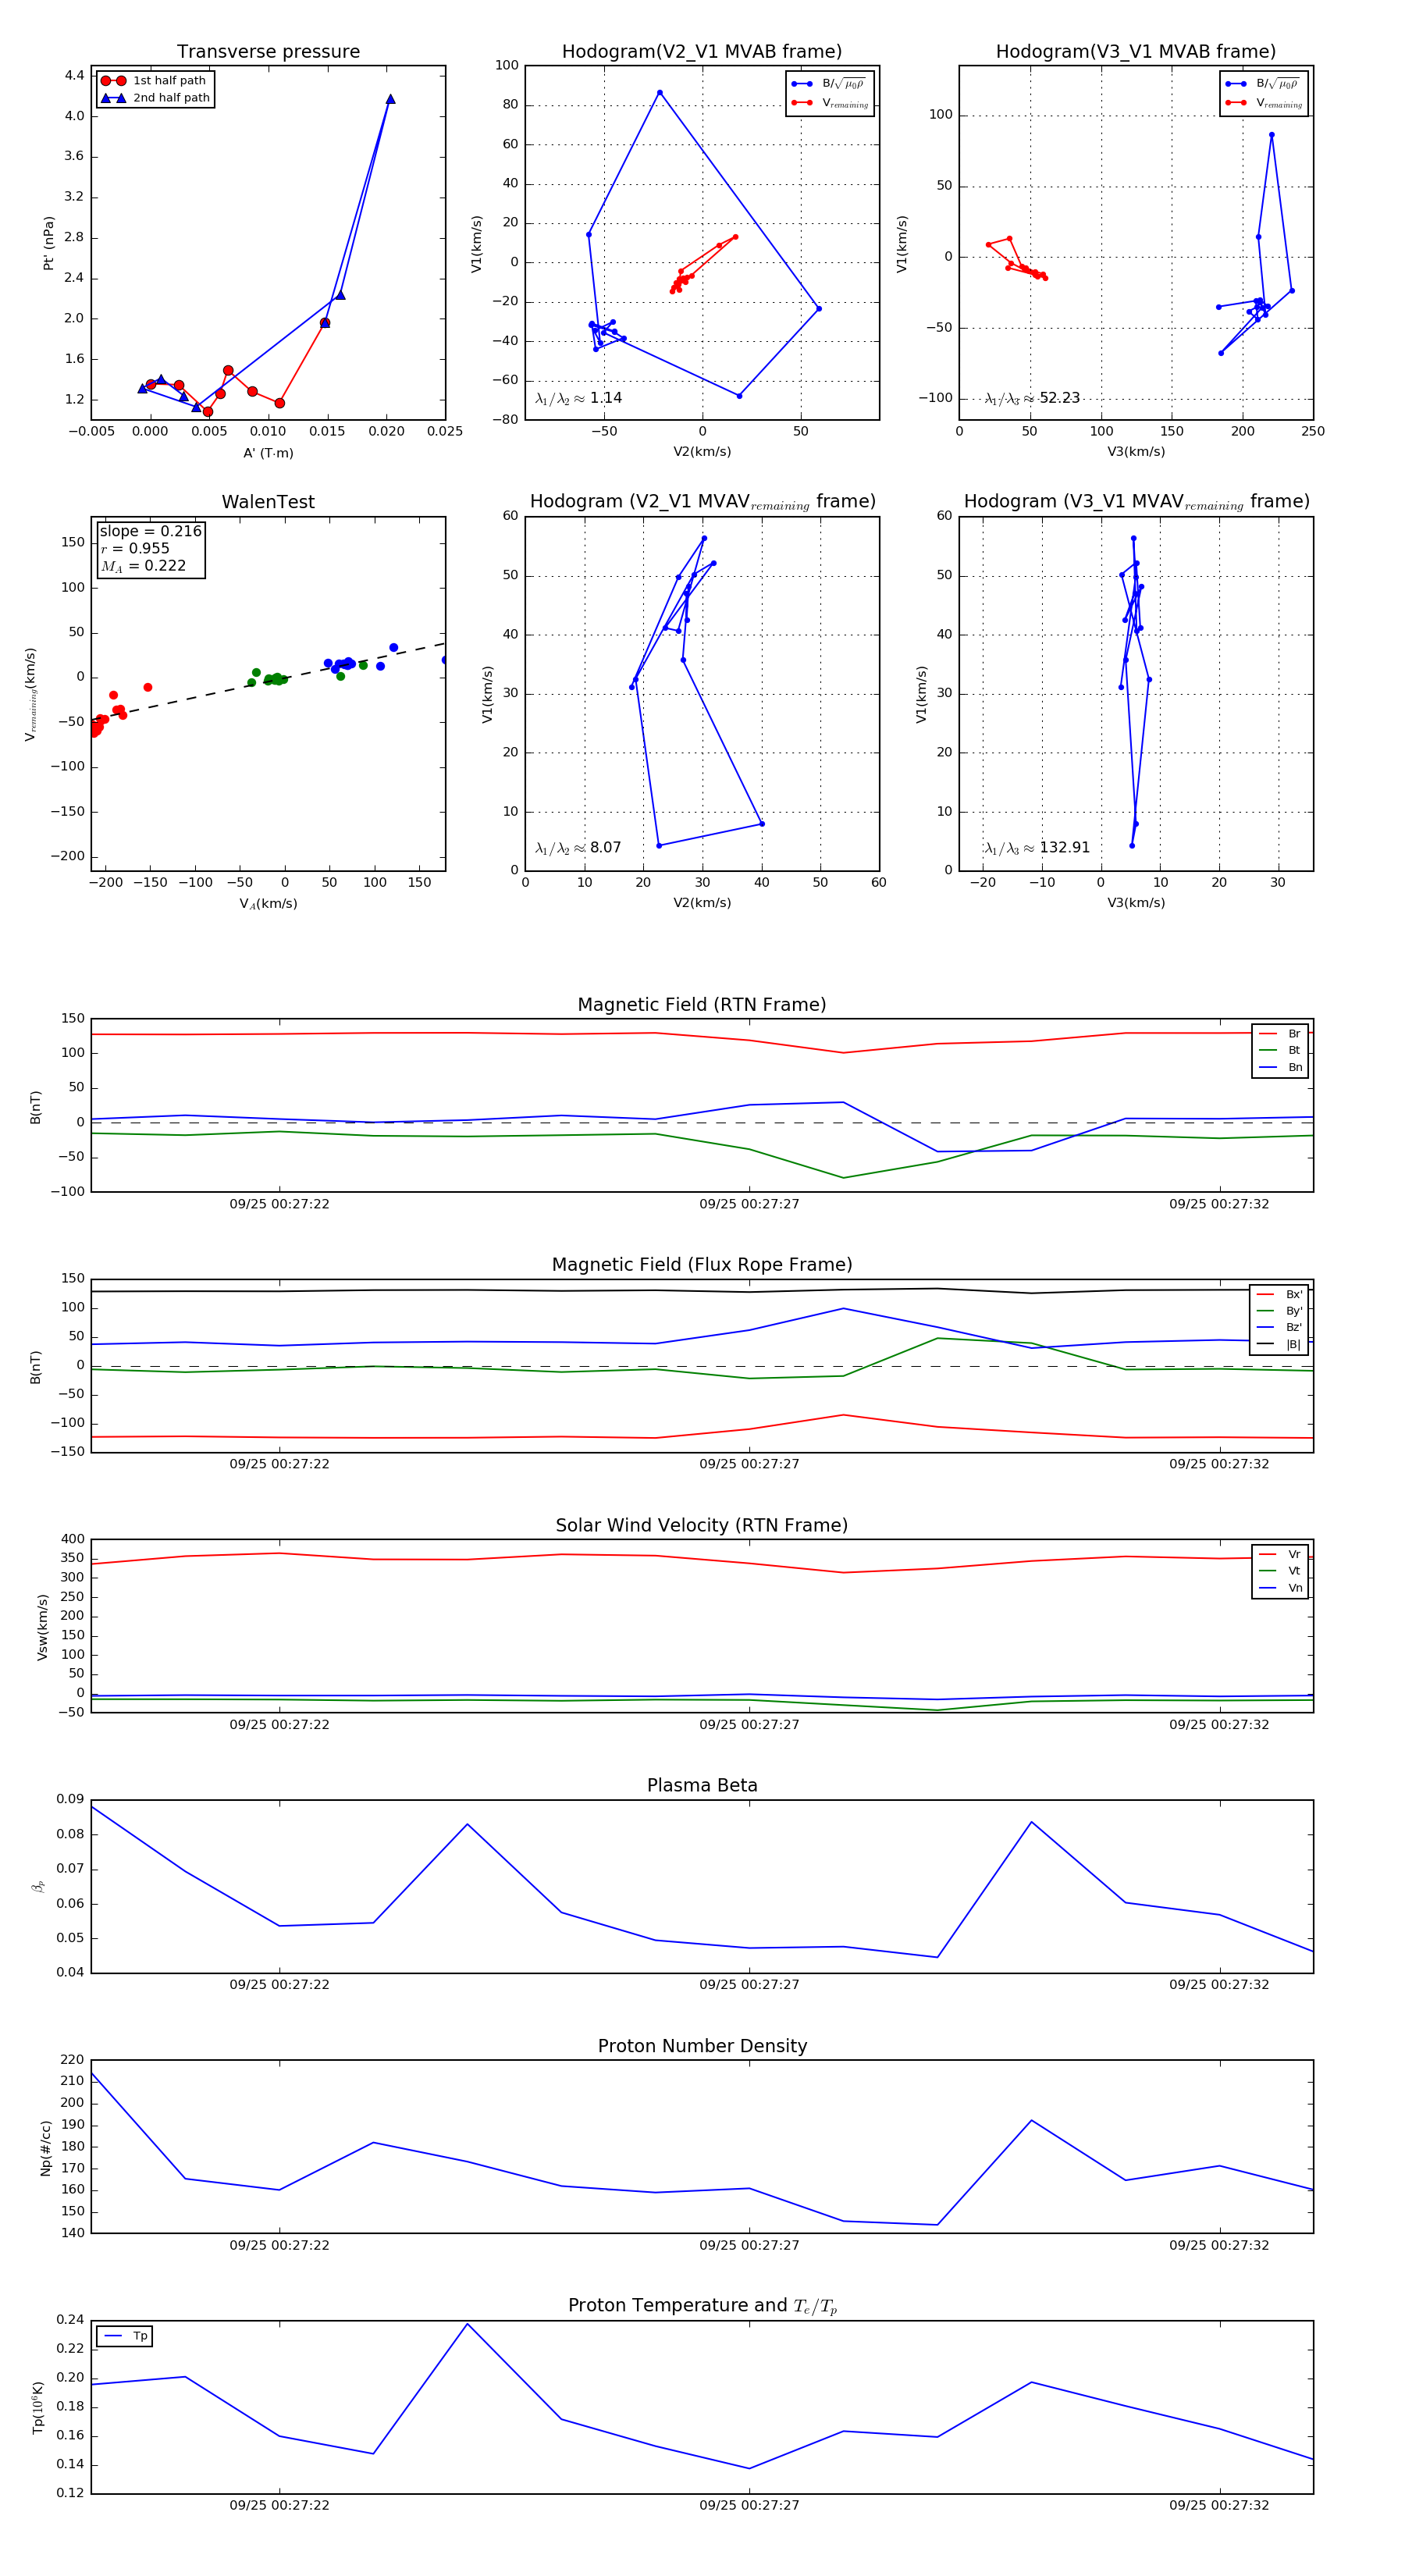The height and width of the screenshot is (2576, 1405).
Task: Click the "slope = 0.216" text
Action: click(150, 531)
